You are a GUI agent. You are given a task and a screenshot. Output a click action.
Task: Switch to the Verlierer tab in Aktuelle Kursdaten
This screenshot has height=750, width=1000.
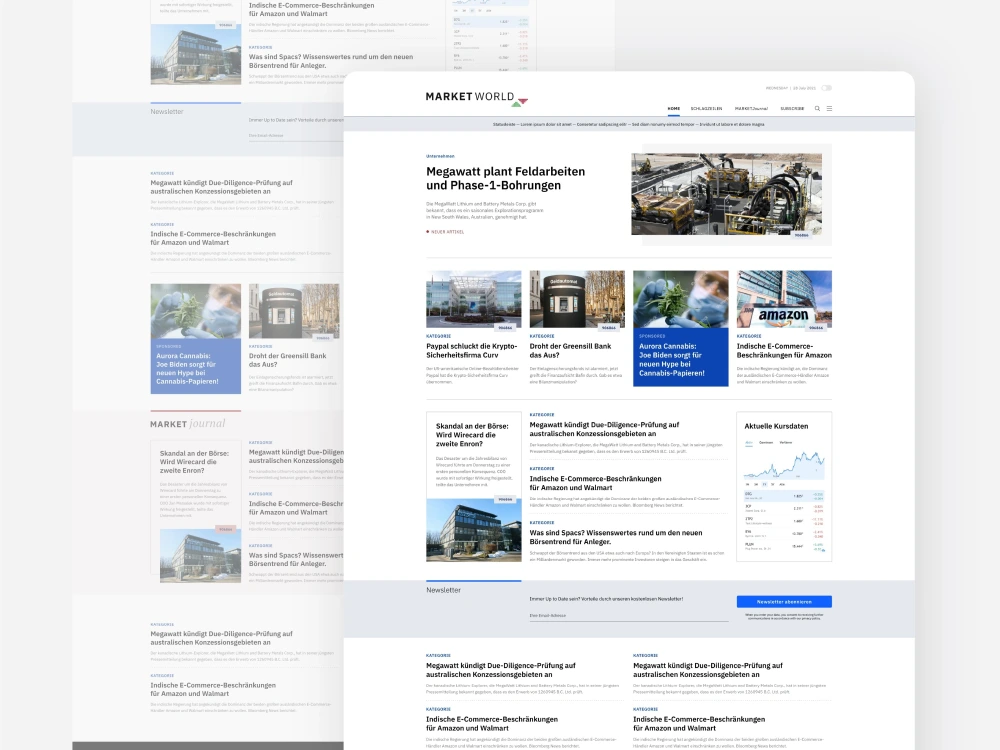coord(786,442)
